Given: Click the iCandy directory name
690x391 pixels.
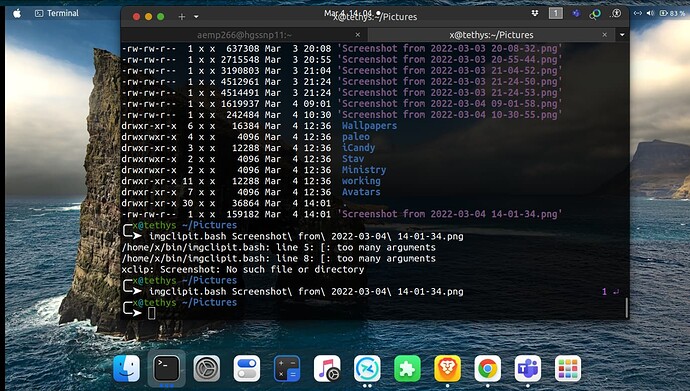Looking at the screenshot, I should coord(358,148).
